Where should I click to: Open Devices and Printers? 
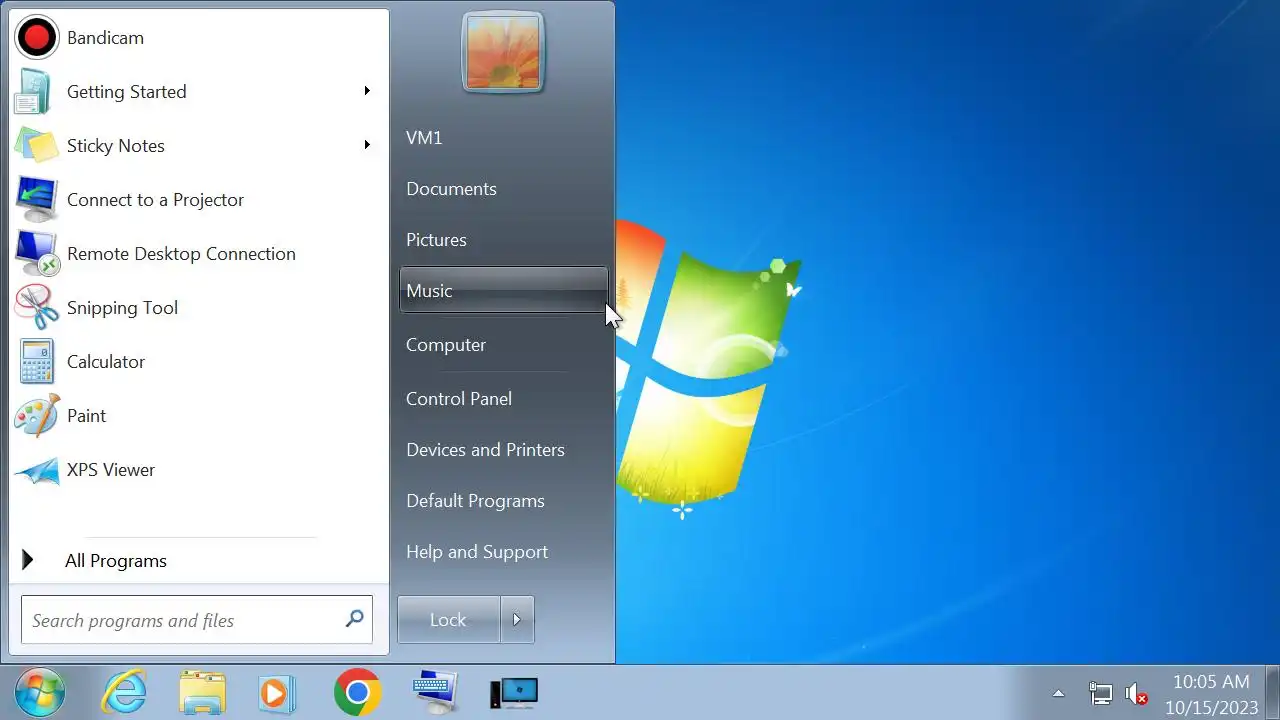(x=503, y=450)
